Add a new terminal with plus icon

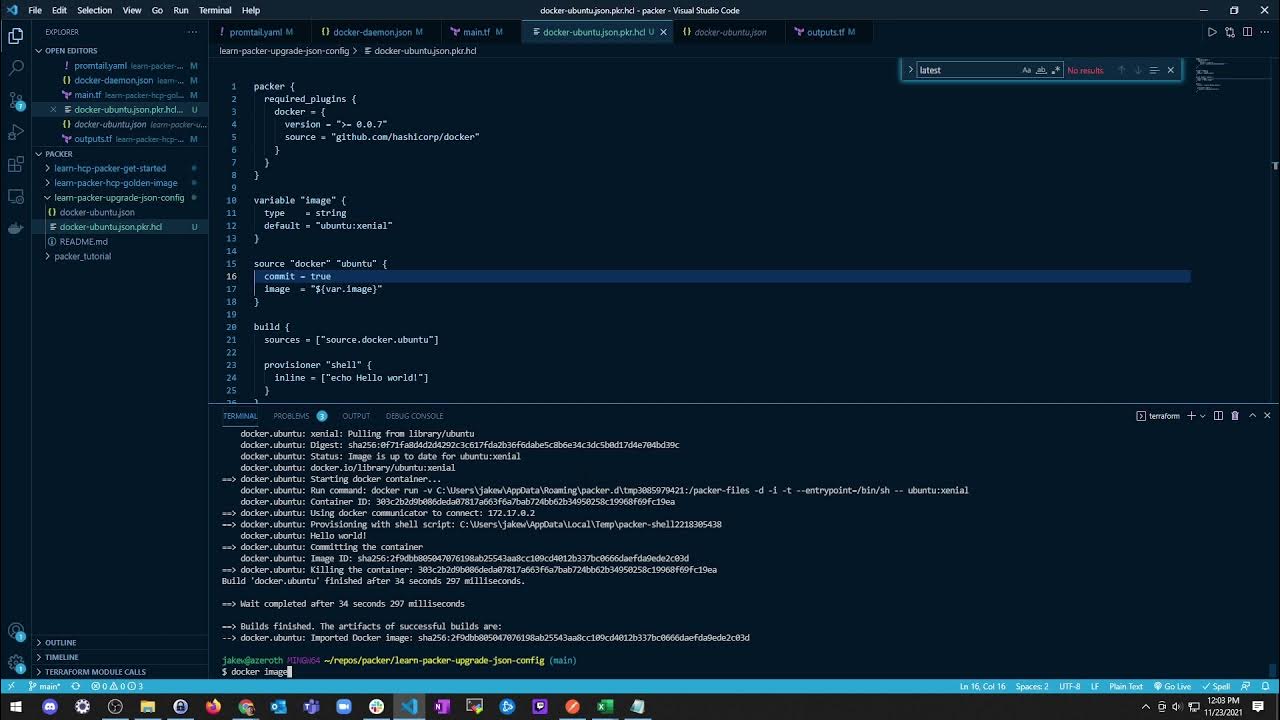coord(1191,416)
